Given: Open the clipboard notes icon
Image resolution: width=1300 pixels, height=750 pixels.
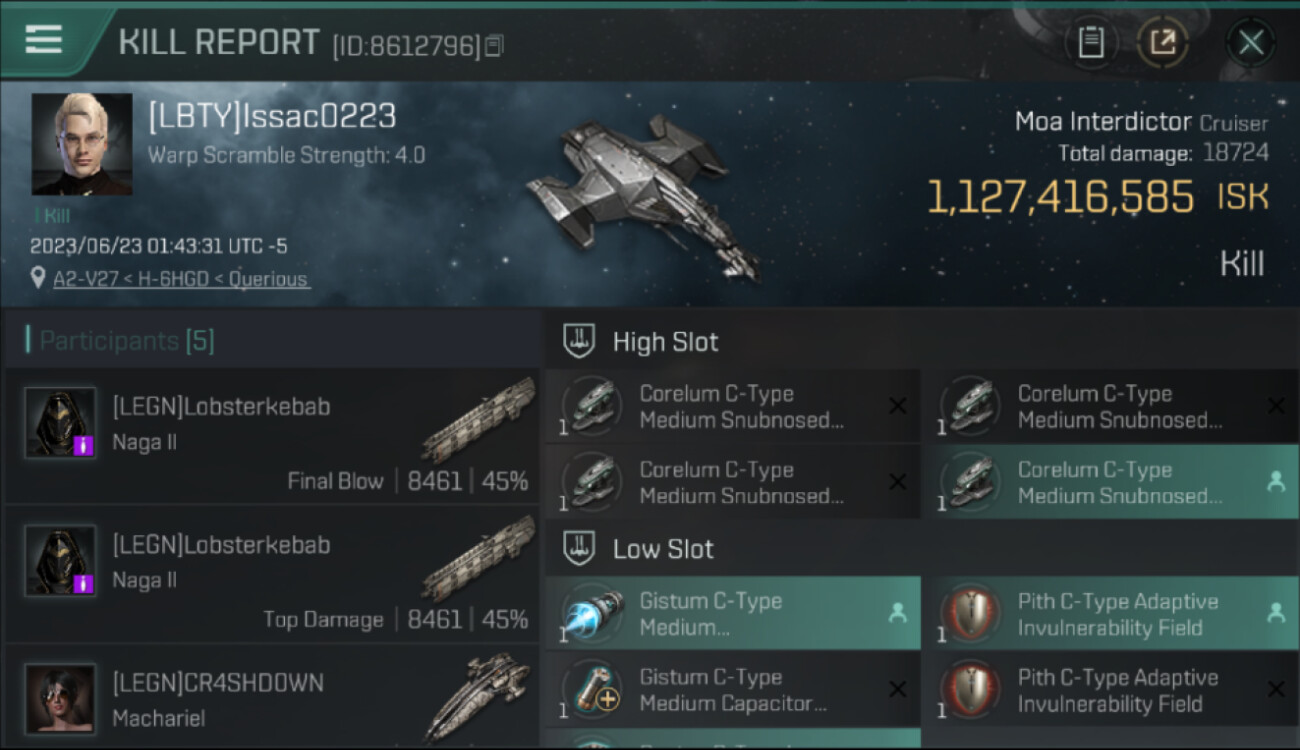Looking at the screenshot, I should (1091, 42).
